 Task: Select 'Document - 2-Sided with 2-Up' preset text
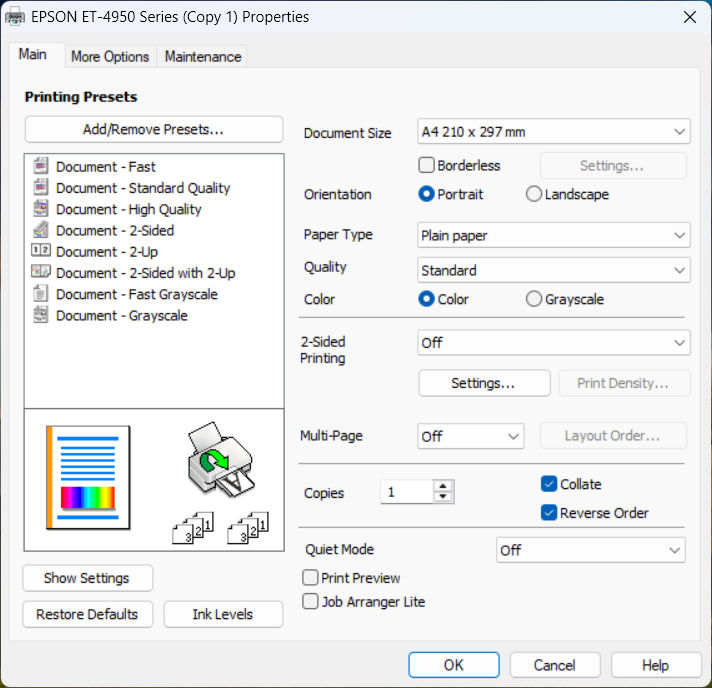(x=146, y=273)
